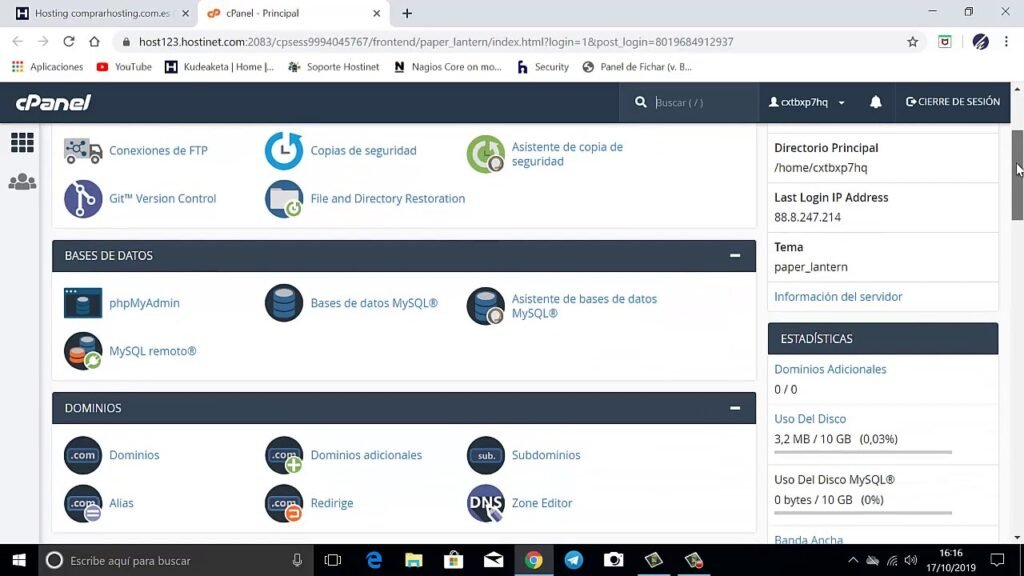
Task: Open MySQL remoto icon
Action: pos(83,351)
